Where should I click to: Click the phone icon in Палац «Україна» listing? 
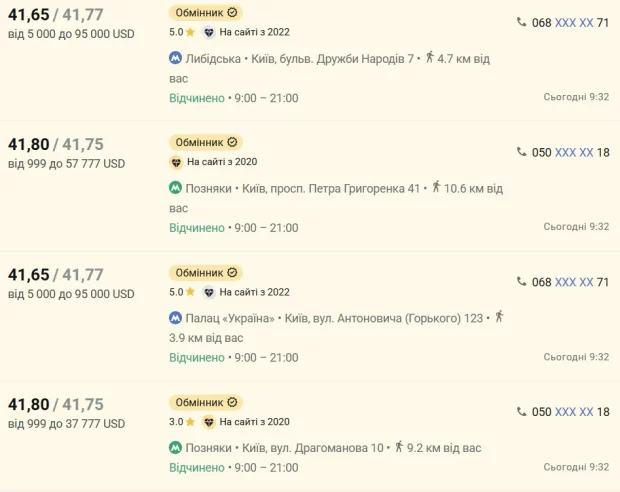tap(521, 282)
